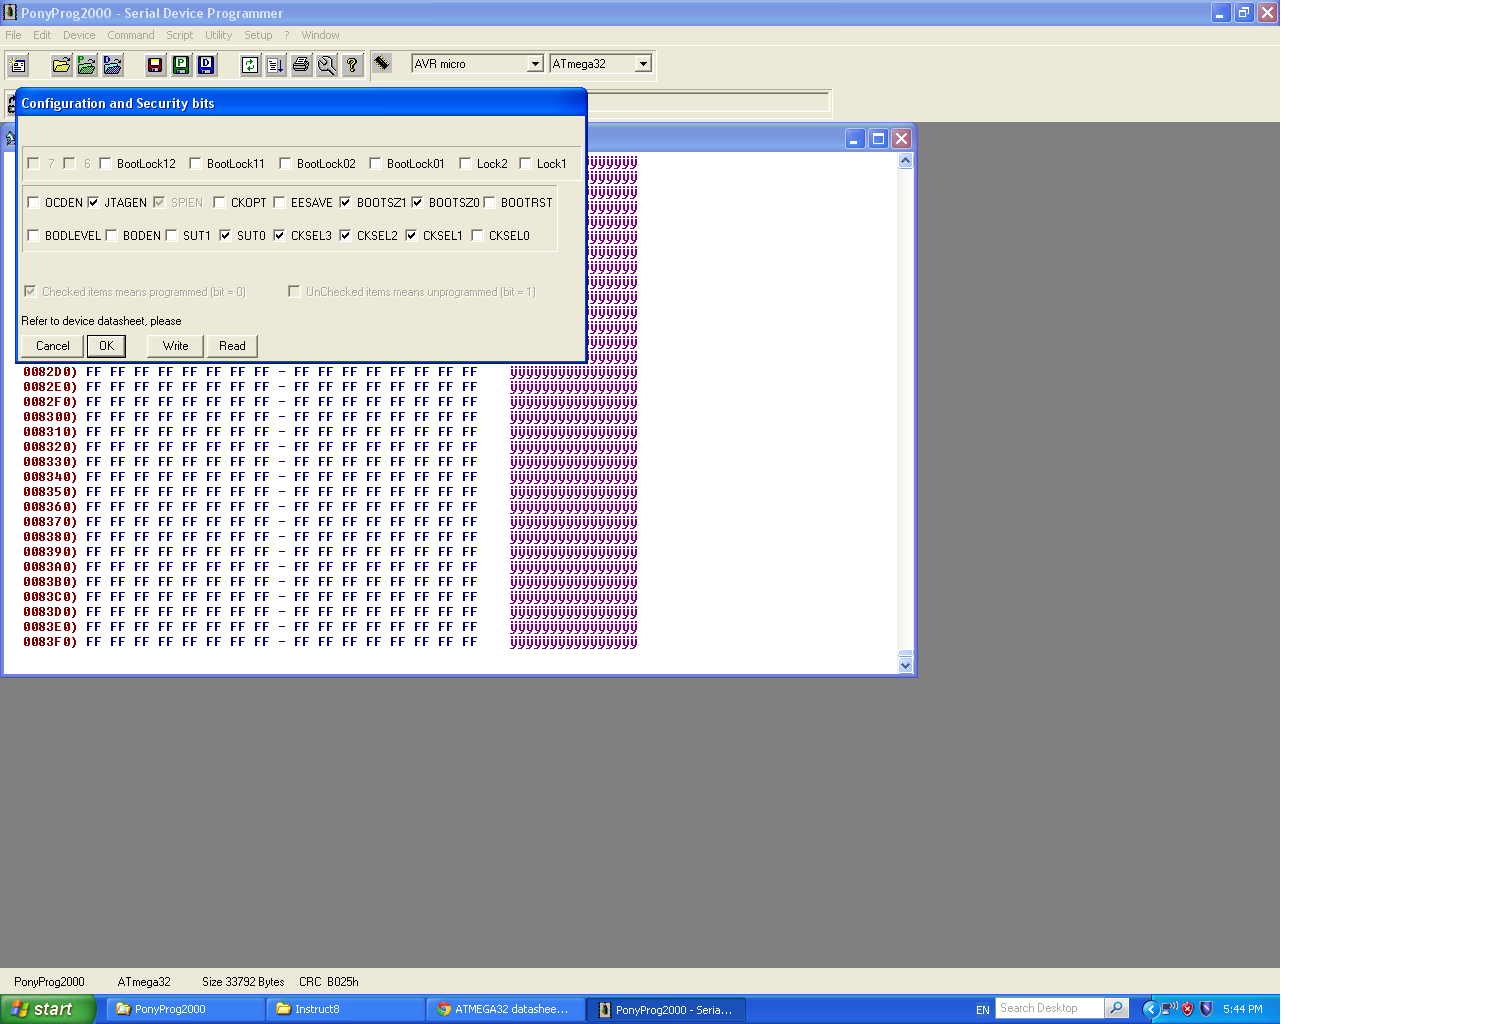
Task: Switch to PonyProg2000 folder taskbar item
Action: click(x=185, y=1009)
